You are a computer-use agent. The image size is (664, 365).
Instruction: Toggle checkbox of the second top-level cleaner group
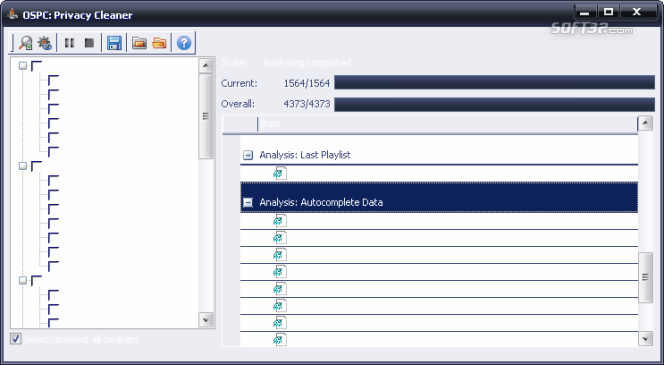click(x=36, y=166)
